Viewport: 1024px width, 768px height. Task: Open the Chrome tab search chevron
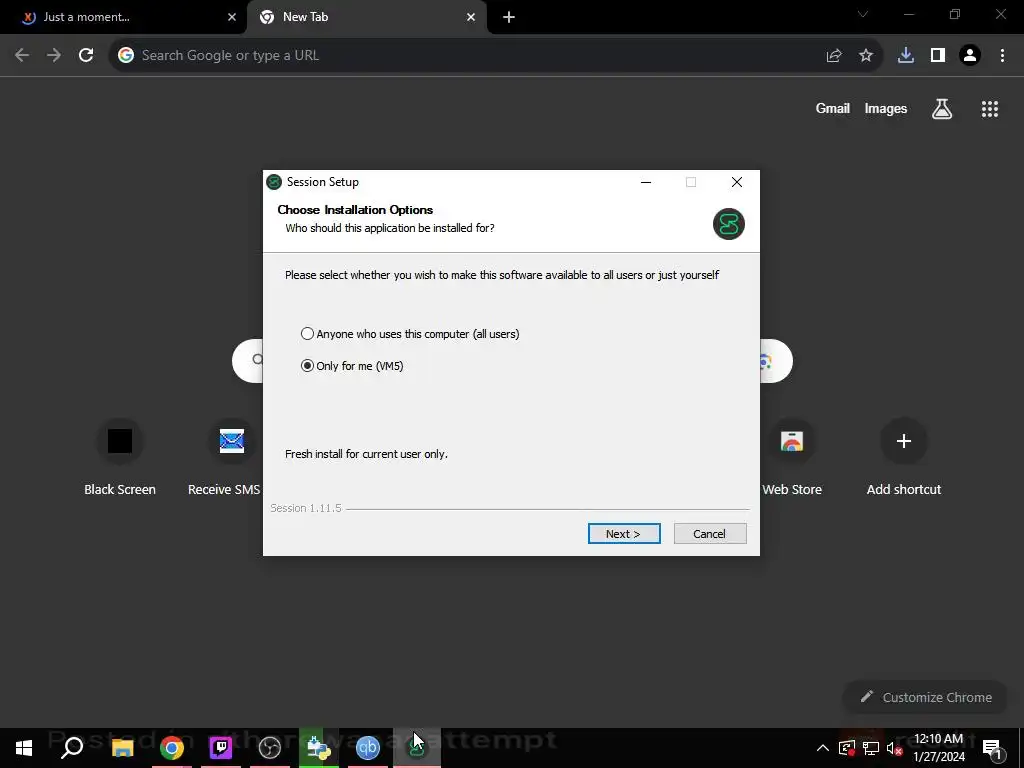(x=863, y=14)
